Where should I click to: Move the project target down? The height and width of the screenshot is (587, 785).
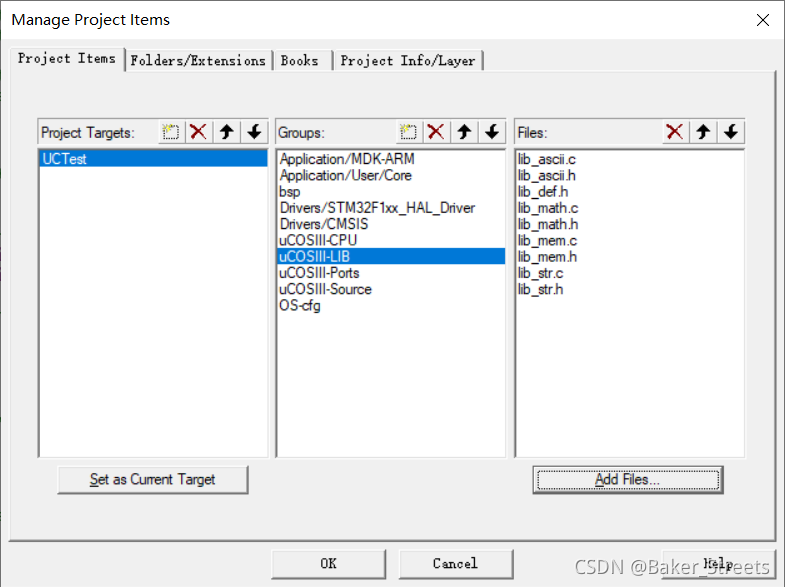point(254,132)
